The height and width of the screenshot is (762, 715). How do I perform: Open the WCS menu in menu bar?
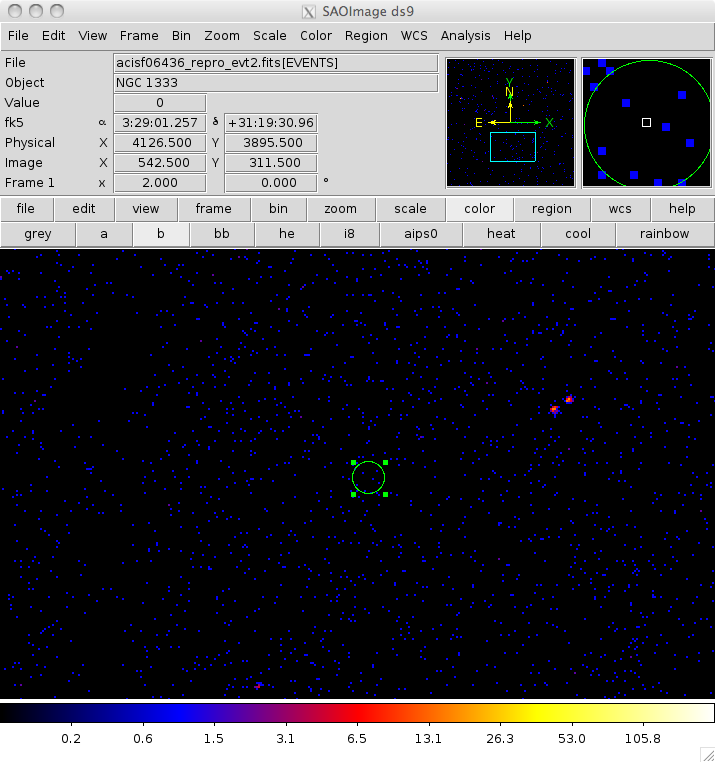click(x=414, y=35)
